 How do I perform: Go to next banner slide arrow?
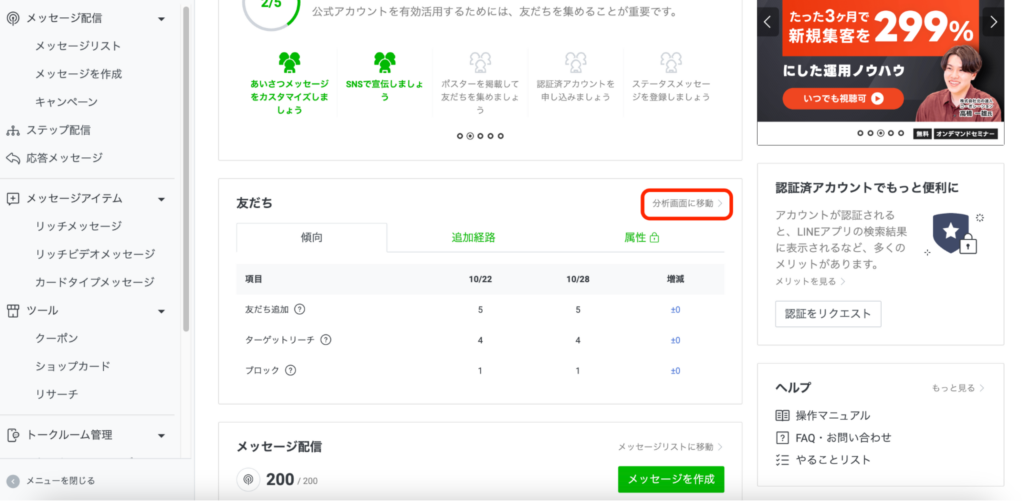(x=993, y=22)
